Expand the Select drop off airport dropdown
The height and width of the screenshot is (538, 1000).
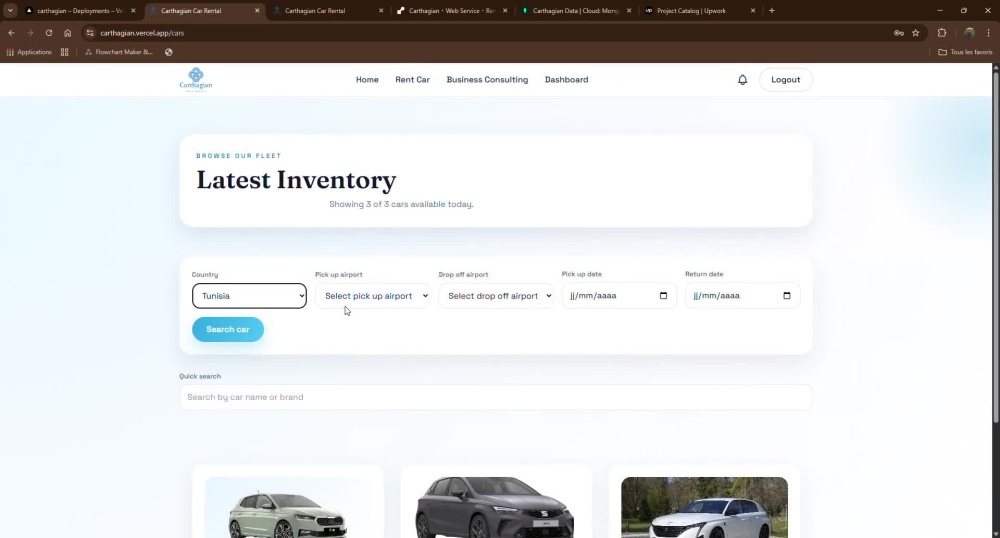point(496,296)
